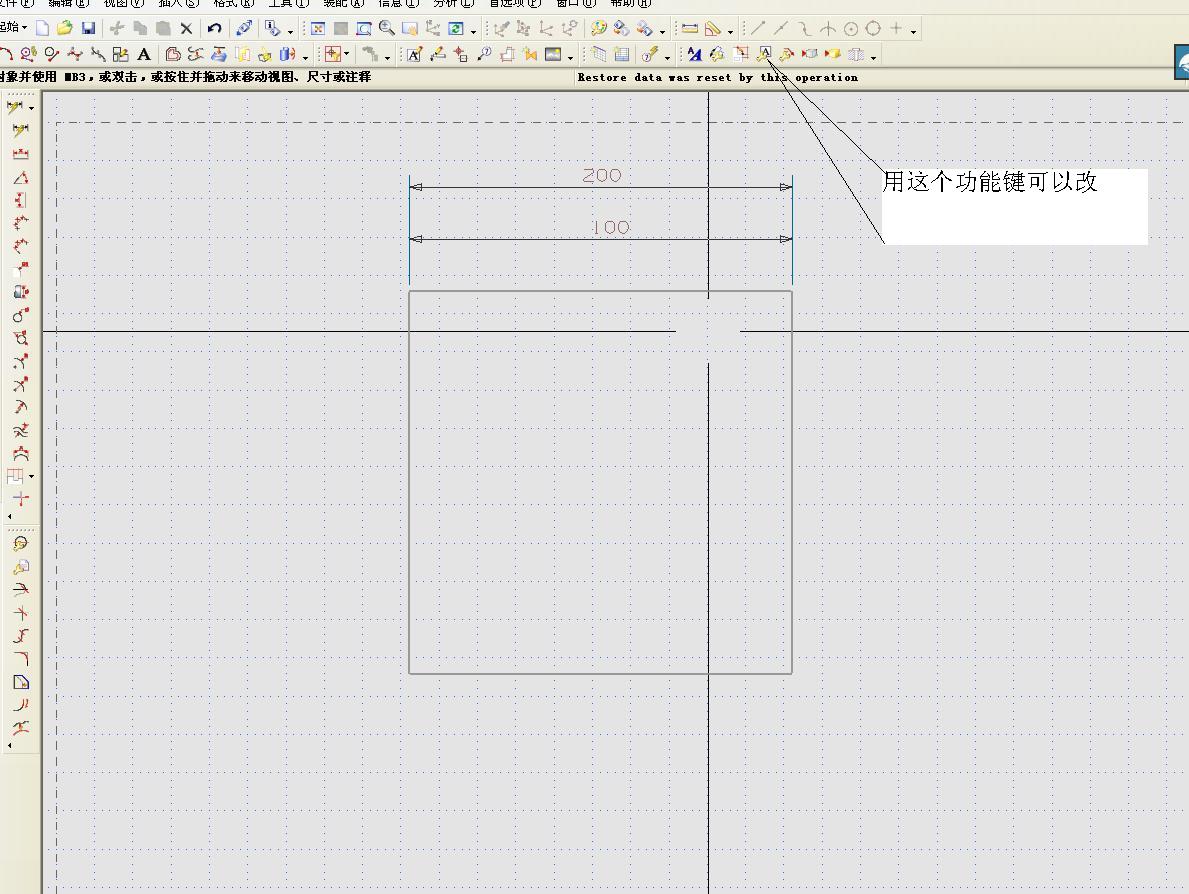Open the 帮助 Help menu
Viewport: 1189px width, 894px height.
tap(631, 4)
